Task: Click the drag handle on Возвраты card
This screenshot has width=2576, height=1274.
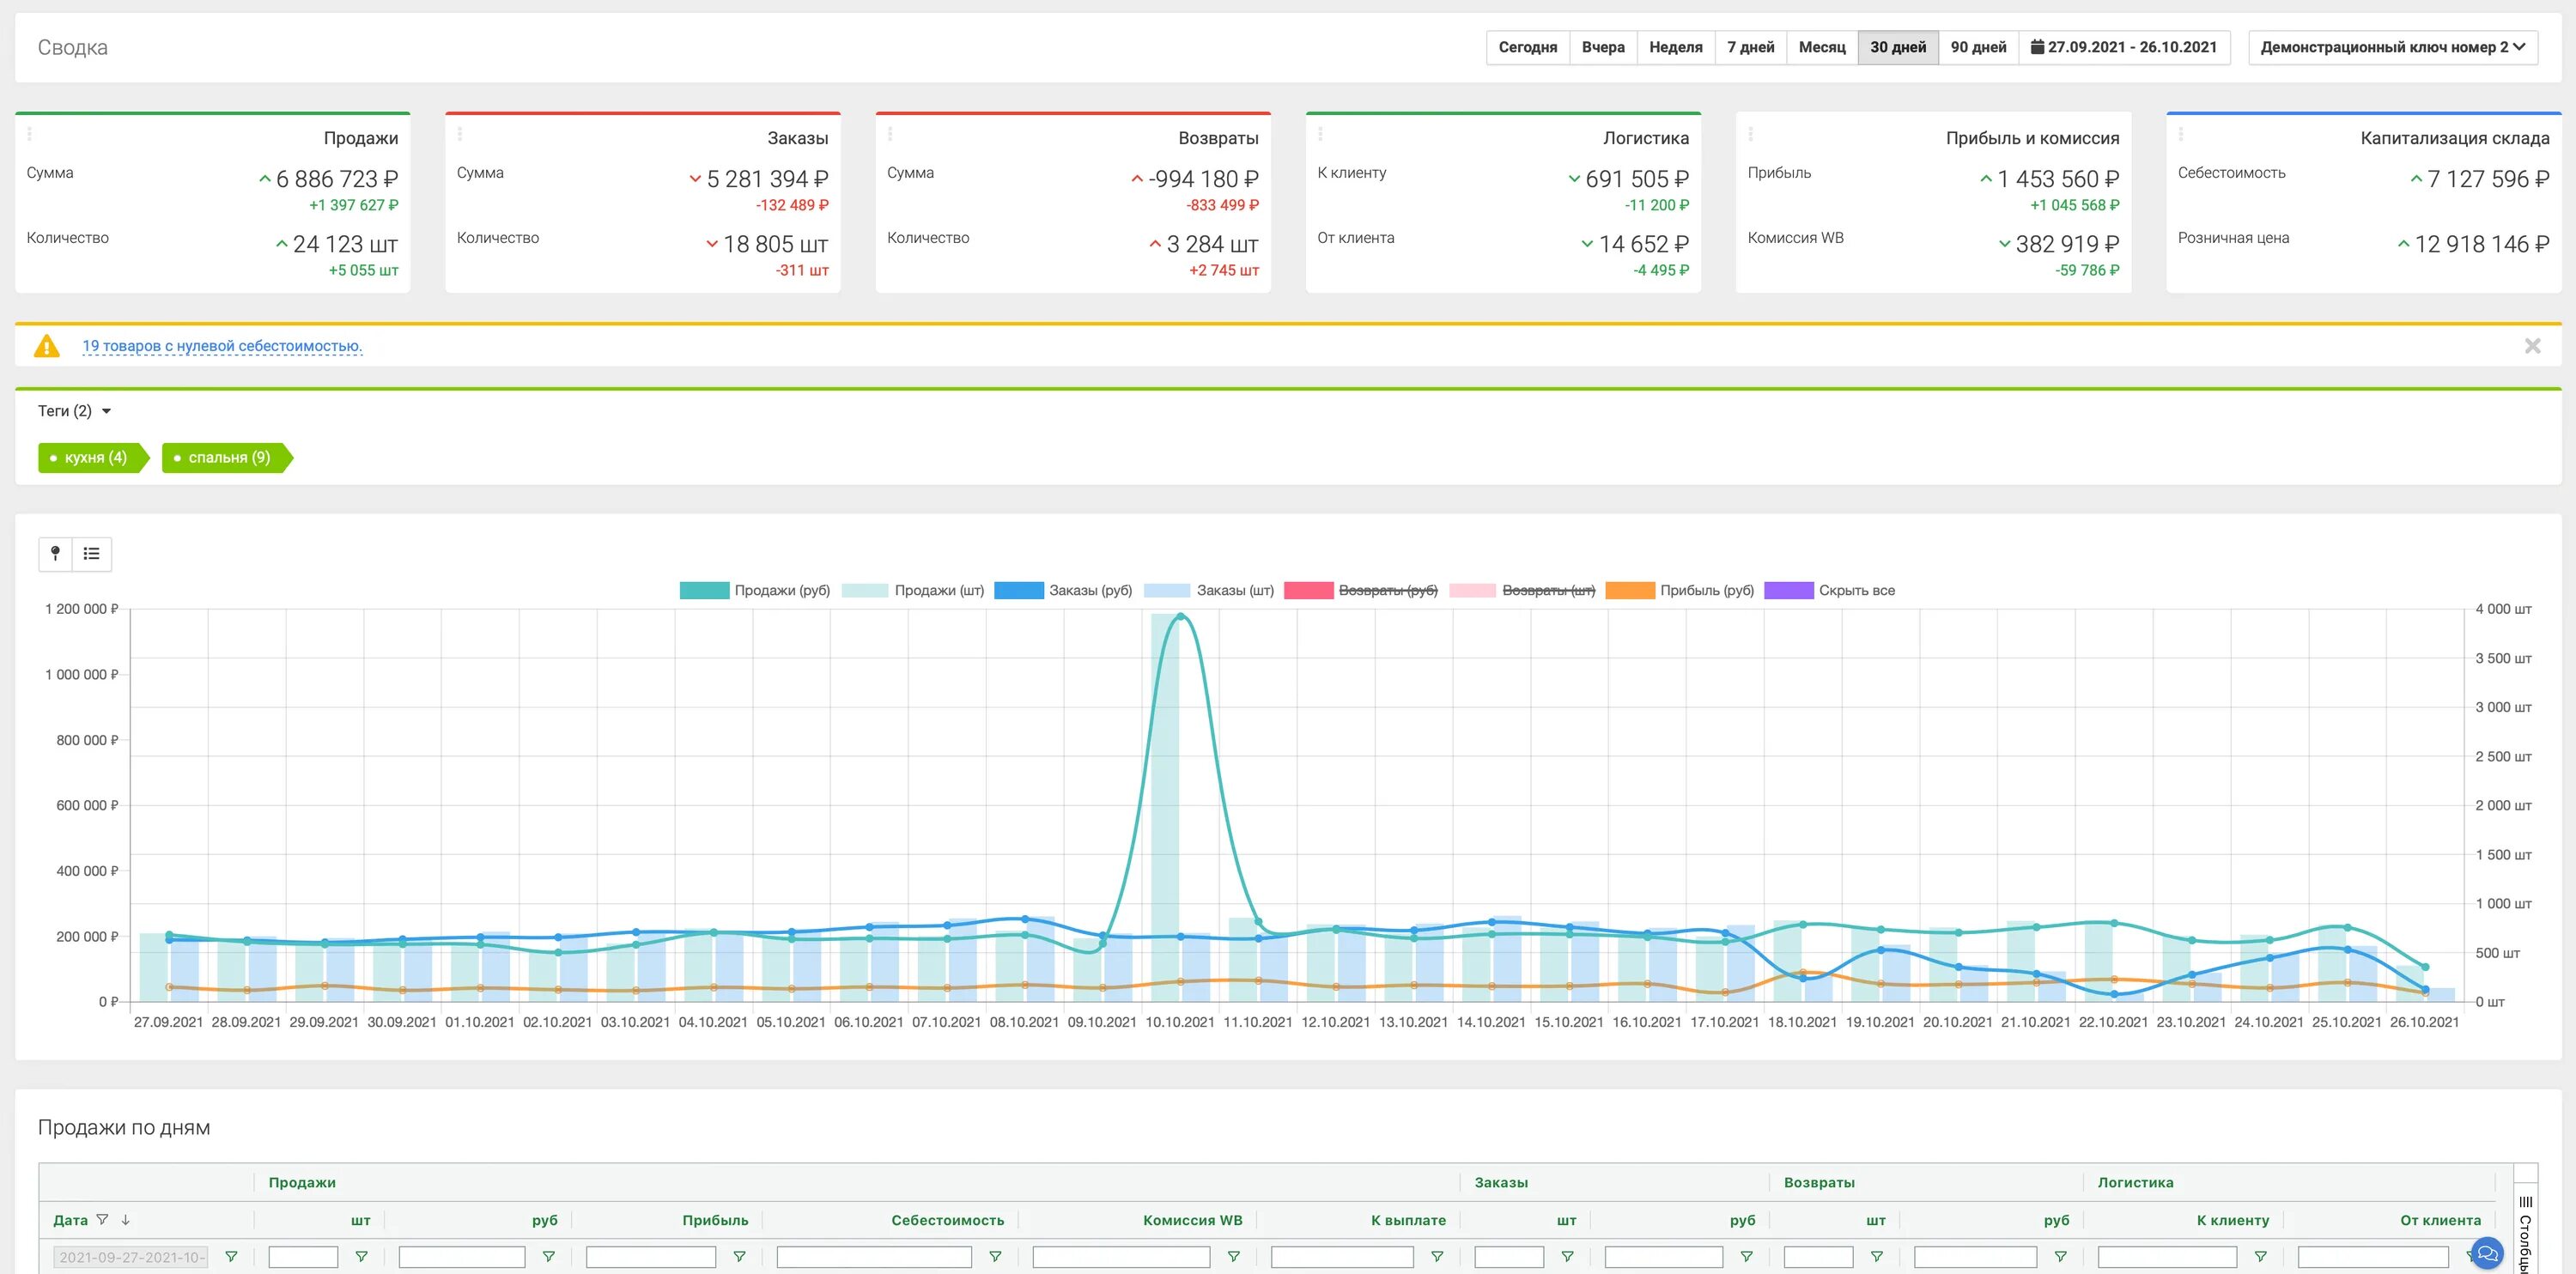Action: point(890,134)
